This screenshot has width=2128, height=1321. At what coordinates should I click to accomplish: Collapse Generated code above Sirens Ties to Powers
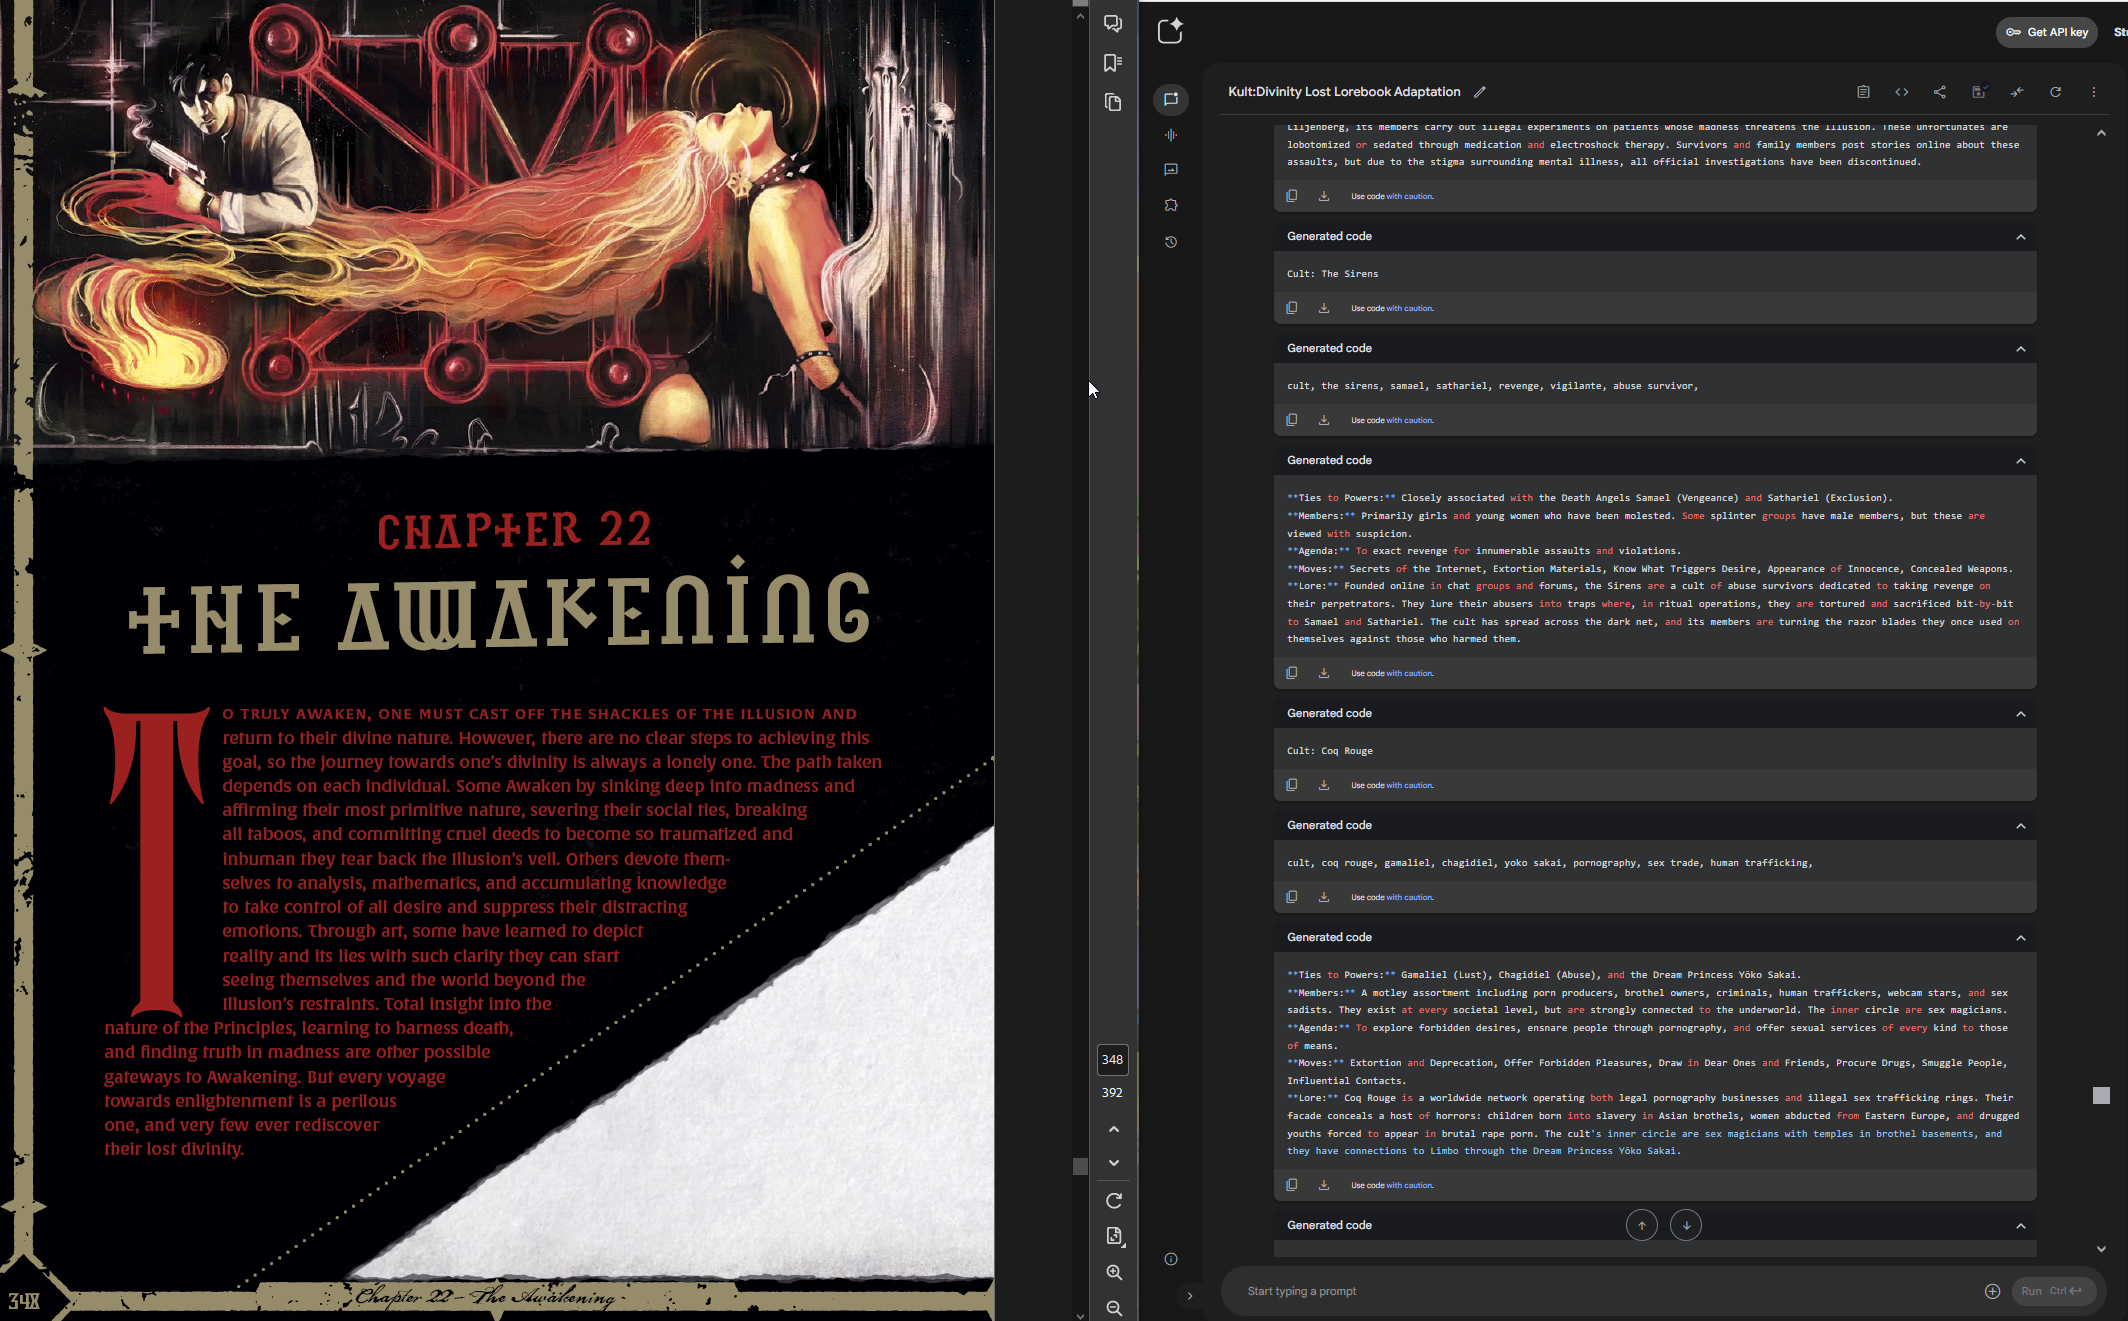point(2021,461)
